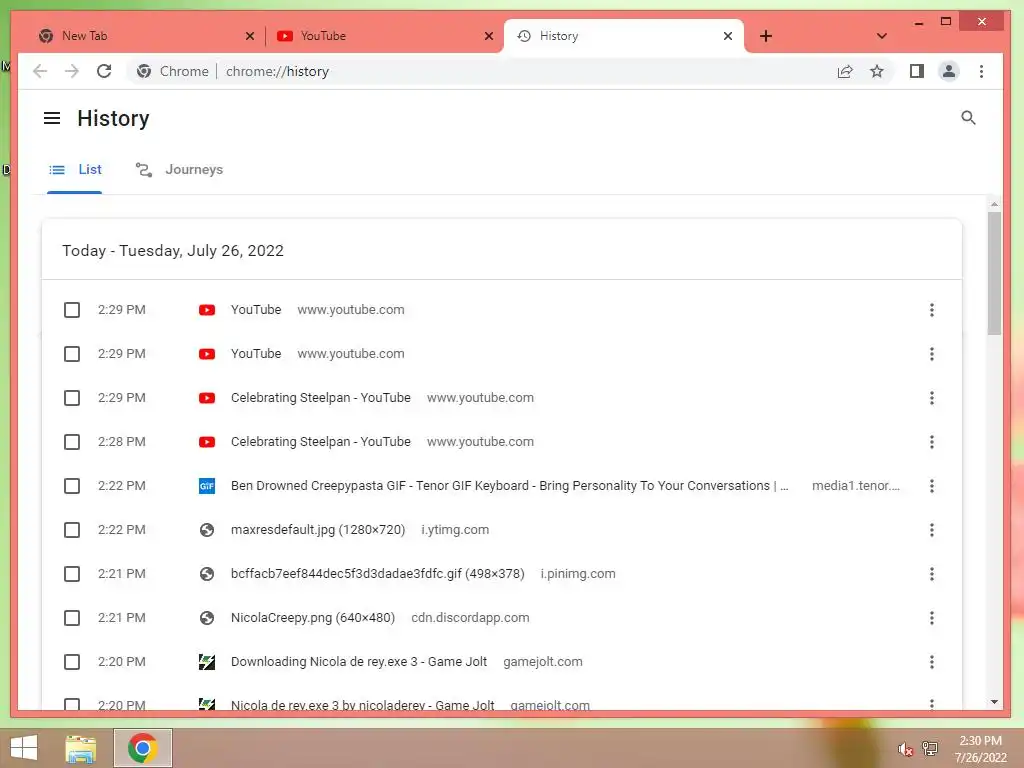Open the bcffacb7eef844dec5f3d3dadae3fdfc.gif link
The image size is (1024, 768).
(x=377, y=573)
